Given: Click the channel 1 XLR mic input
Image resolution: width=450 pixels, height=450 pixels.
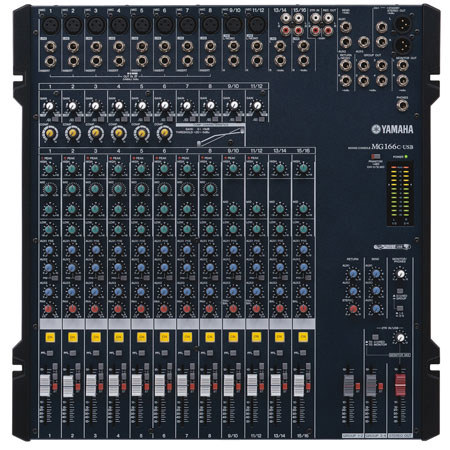Looking at the screenshot, I should pyautogui.click(x=50, y=25).
